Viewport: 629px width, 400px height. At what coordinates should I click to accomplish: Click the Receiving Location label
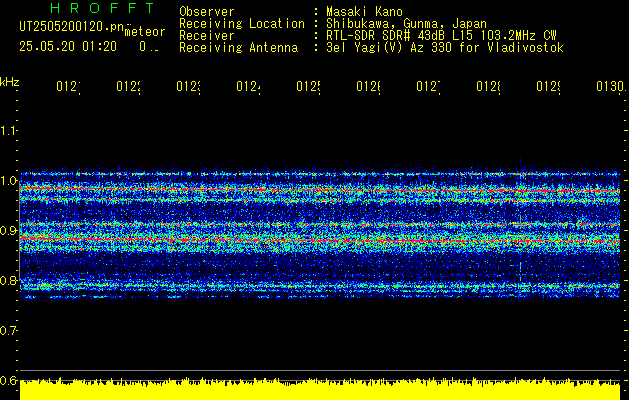(242, 24)
